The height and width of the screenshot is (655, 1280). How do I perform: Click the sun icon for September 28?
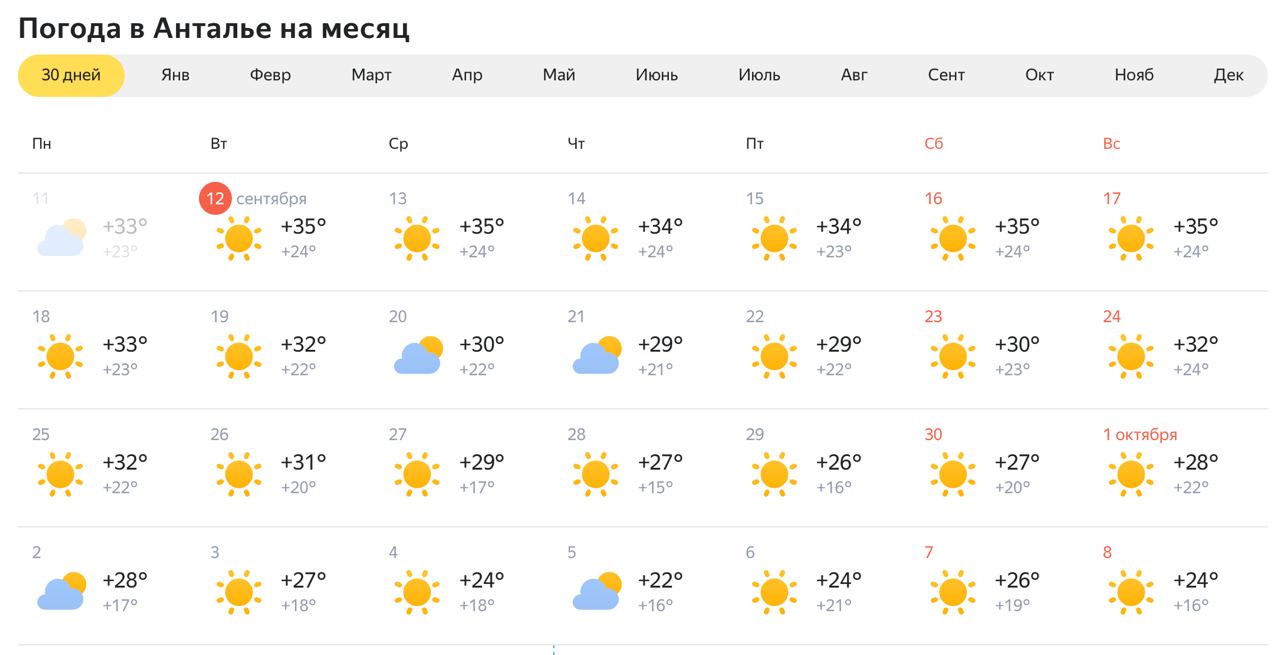596,474
